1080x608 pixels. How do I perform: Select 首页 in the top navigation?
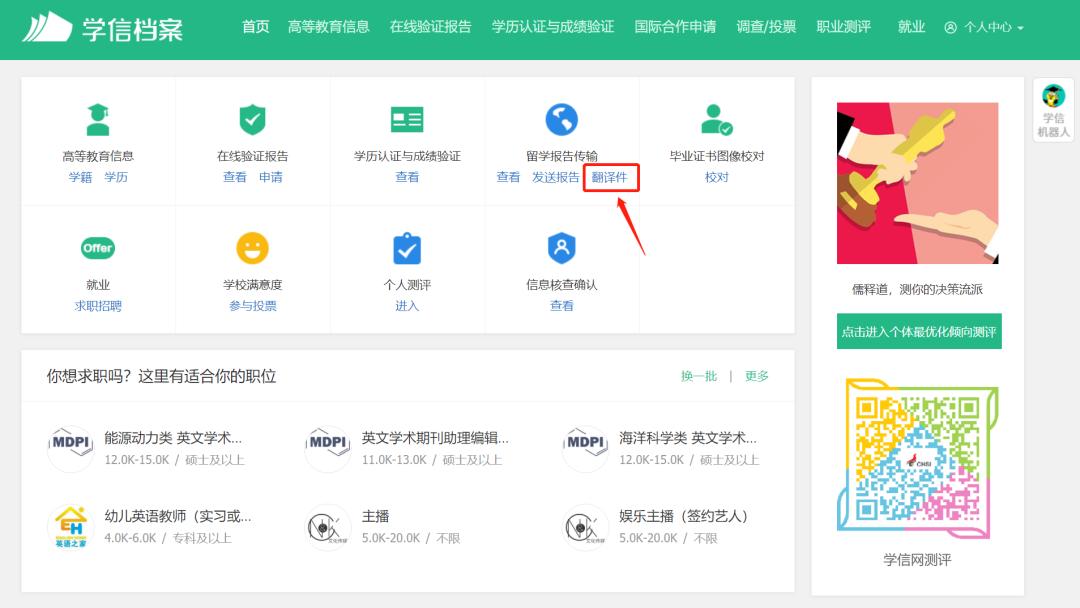[x=255, y=27]
